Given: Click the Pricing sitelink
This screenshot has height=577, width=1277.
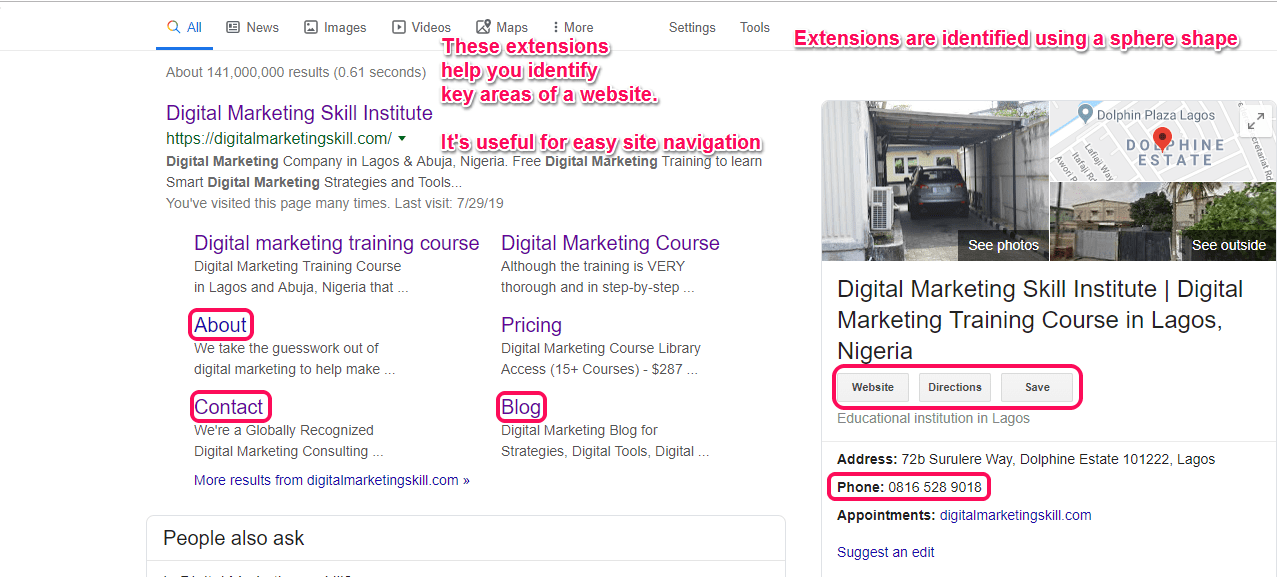Looking at the screenshot, I should [x=531, y=325].
